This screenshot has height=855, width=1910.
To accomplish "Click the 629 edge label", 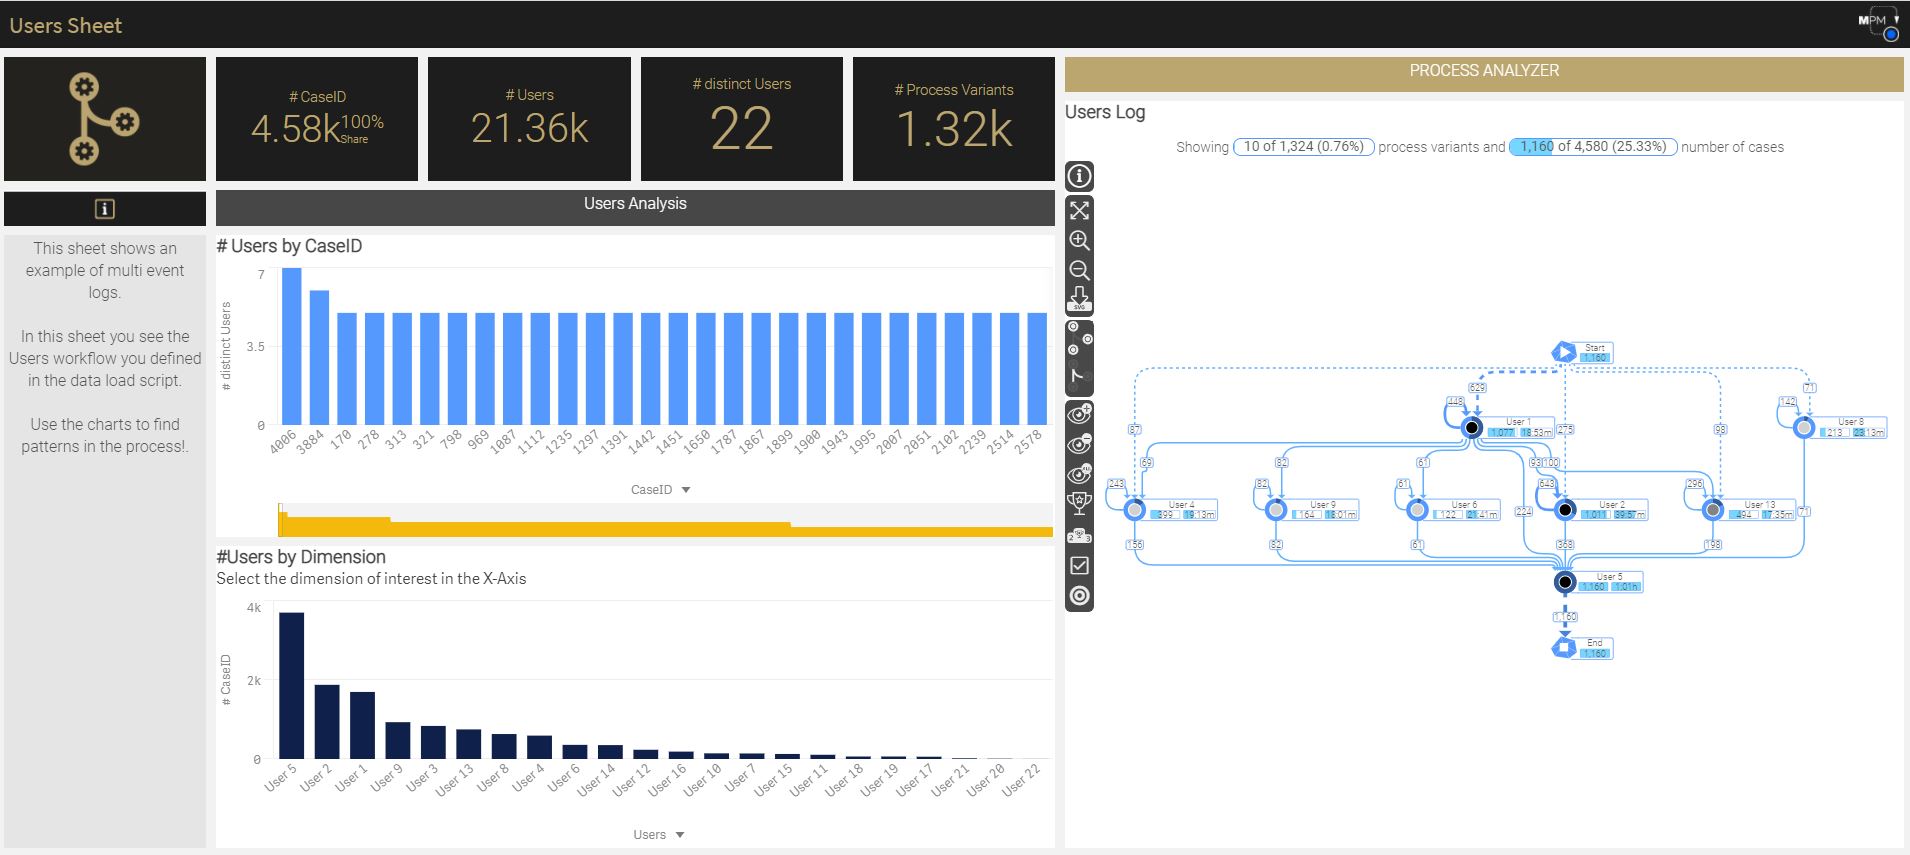I will point(1477,387).
